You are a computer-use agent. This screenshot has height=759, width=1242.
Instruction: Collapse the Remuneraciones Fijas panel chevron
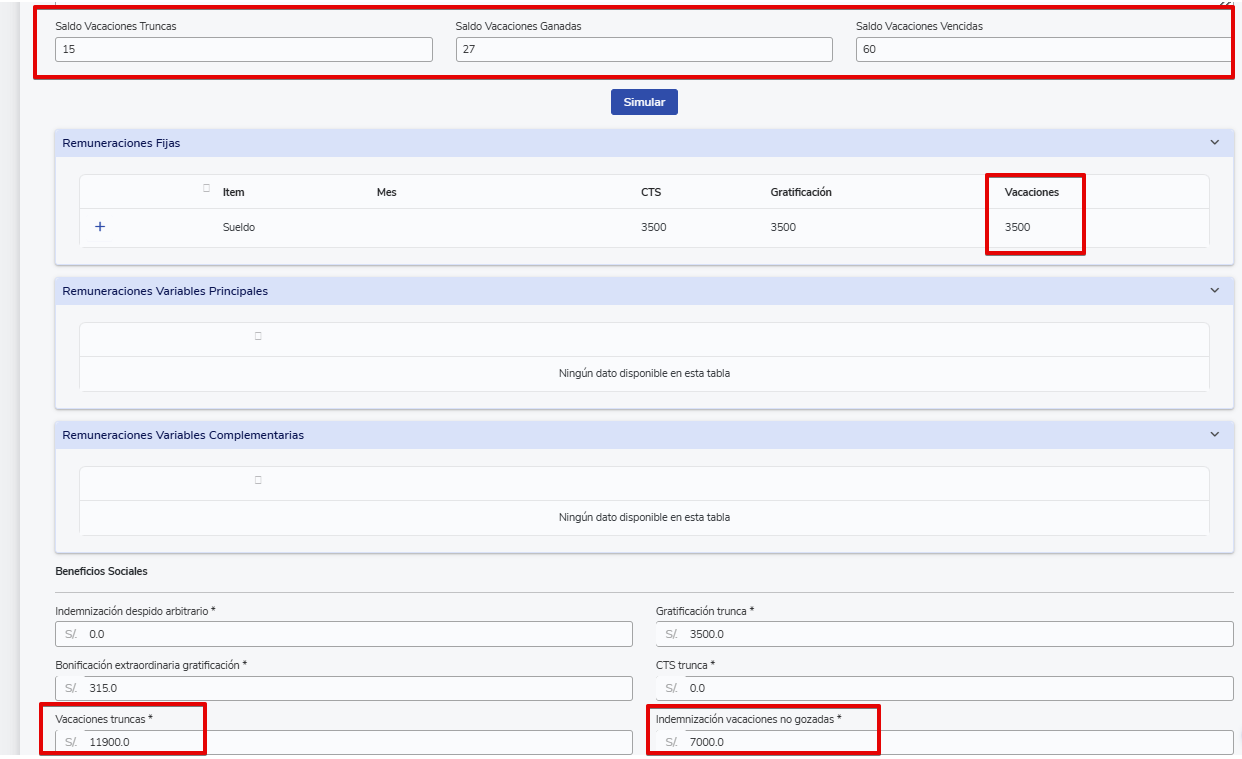click(x=1214, y=143)
